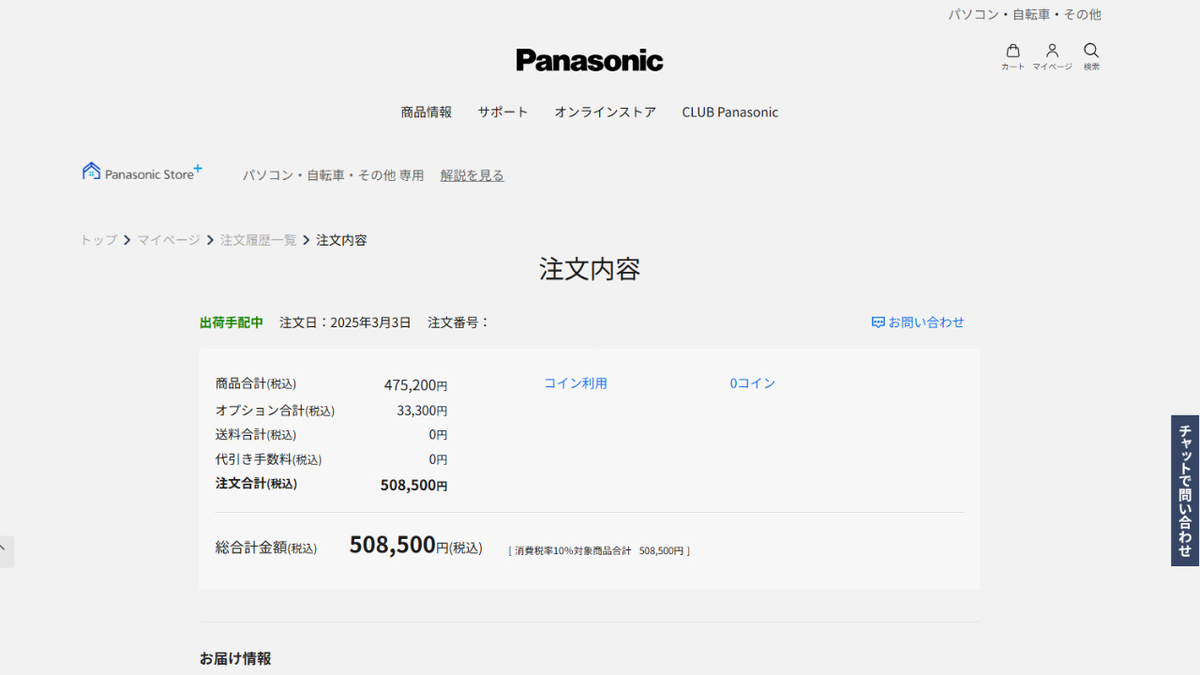Click the 注文内容 page heading
1200x675 pixels.
590,269
